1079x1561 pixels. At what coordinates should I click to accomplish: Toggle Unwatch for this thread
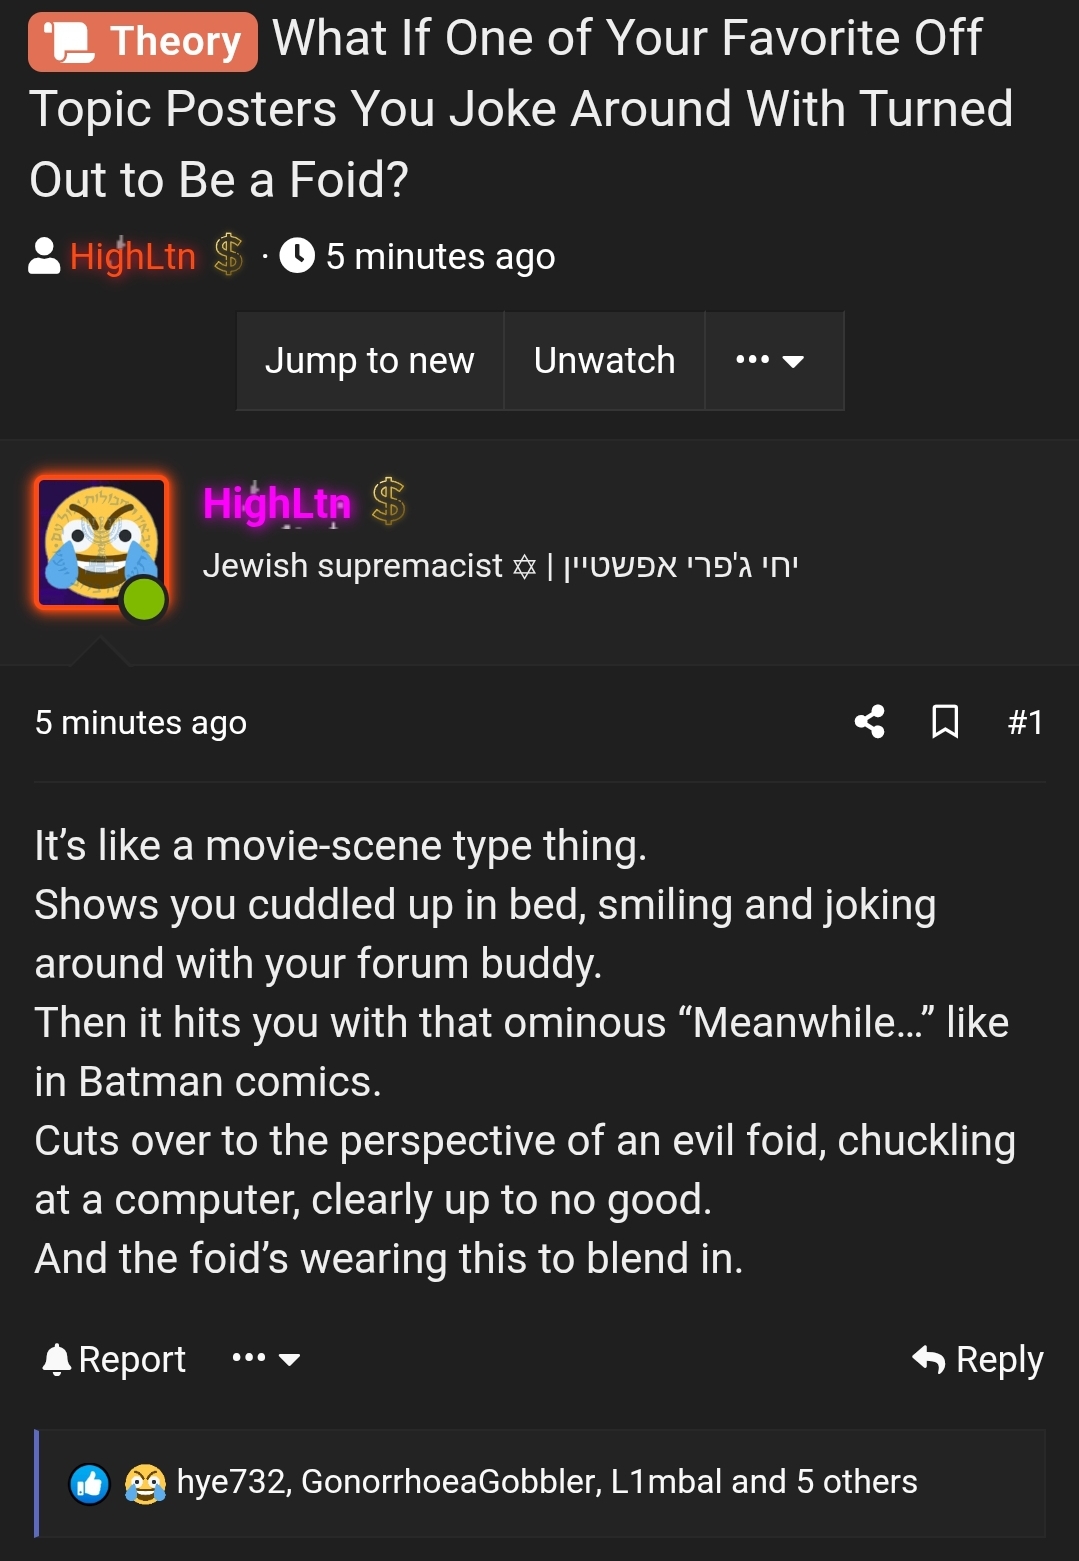point(604,361)
